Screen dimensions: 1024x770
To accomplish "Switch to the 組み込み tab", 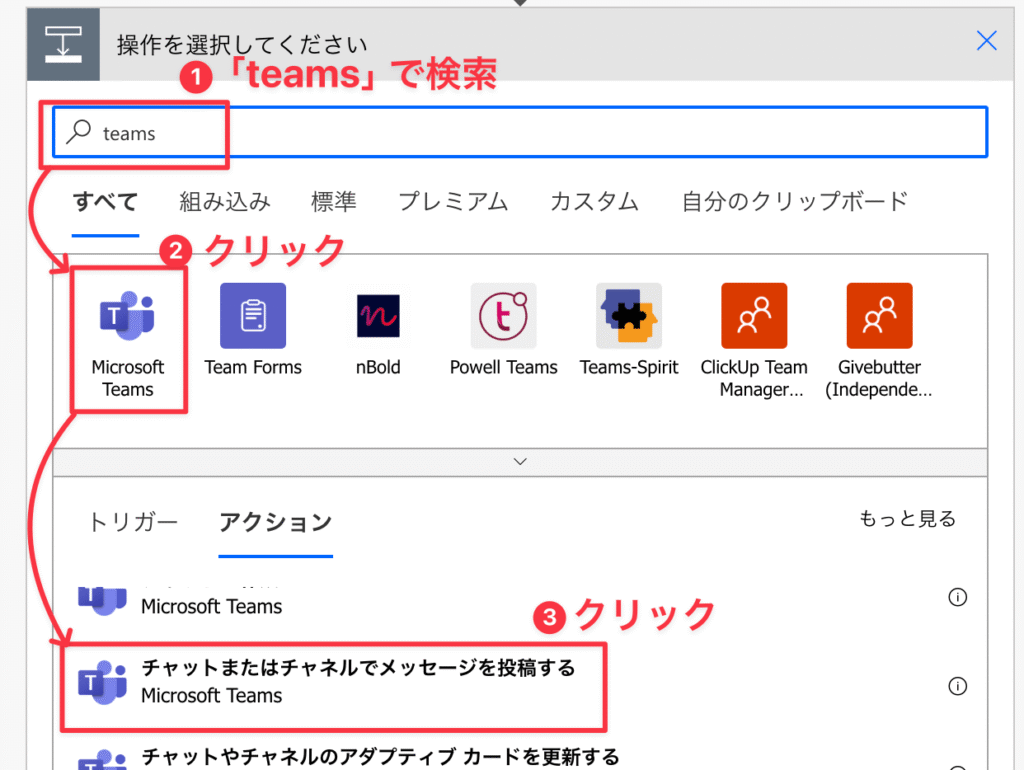I will 225,201.
